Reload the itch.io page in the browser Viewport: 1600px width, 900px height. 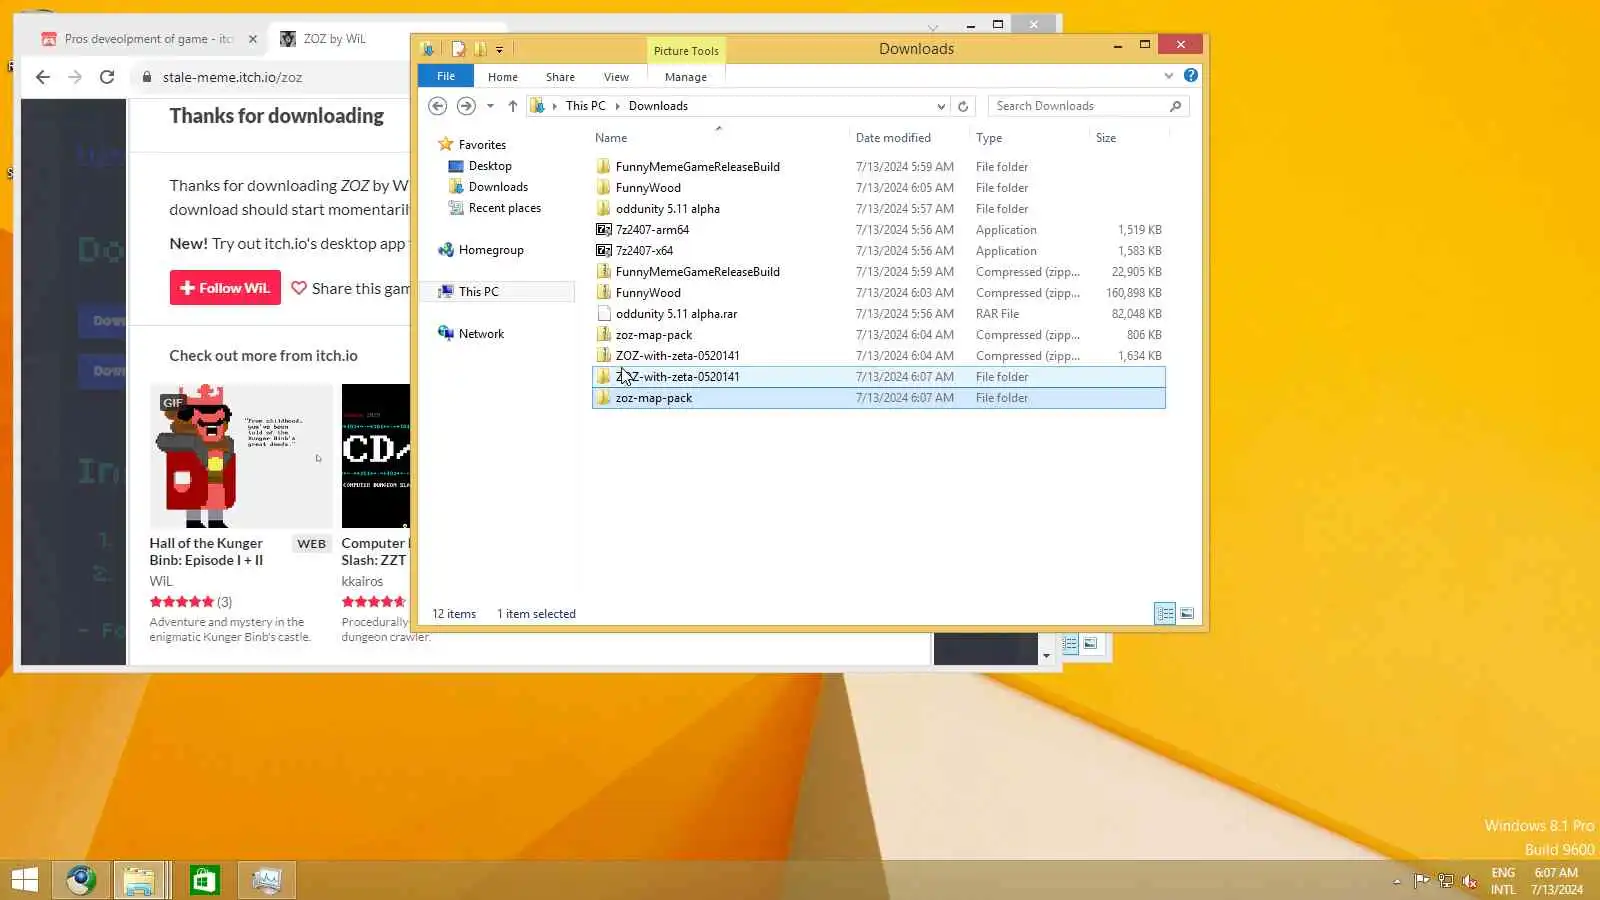tap(107, 77)
